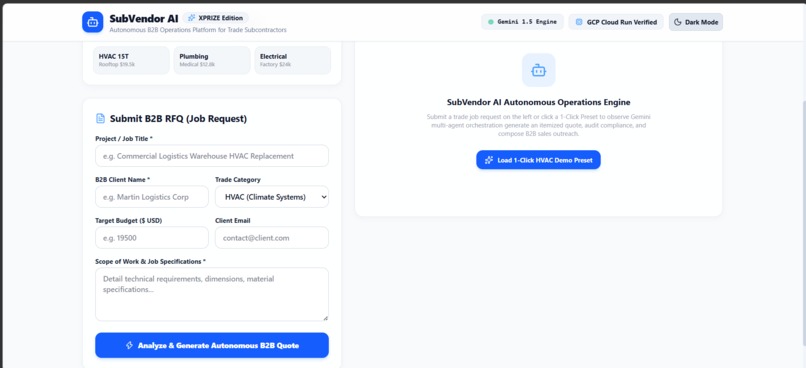Focus the Project / Job Title field
This screenshot has height=368, width=806.
212,156
